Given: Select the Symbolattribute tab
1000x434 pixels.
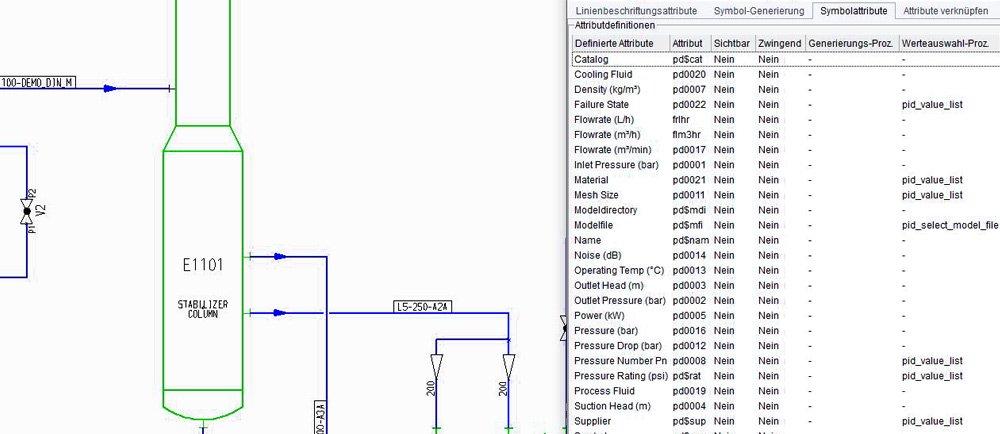Looking at the screenshot, I should (853, 11).
